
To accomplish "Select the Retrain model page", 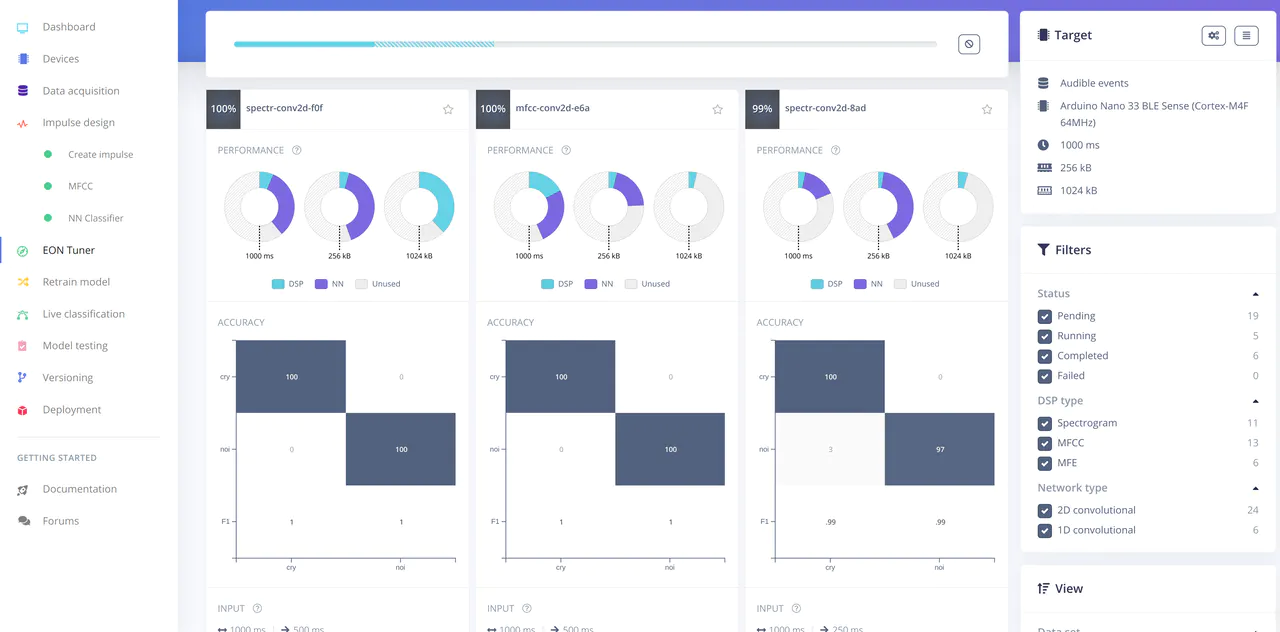I will click(76, 282).
